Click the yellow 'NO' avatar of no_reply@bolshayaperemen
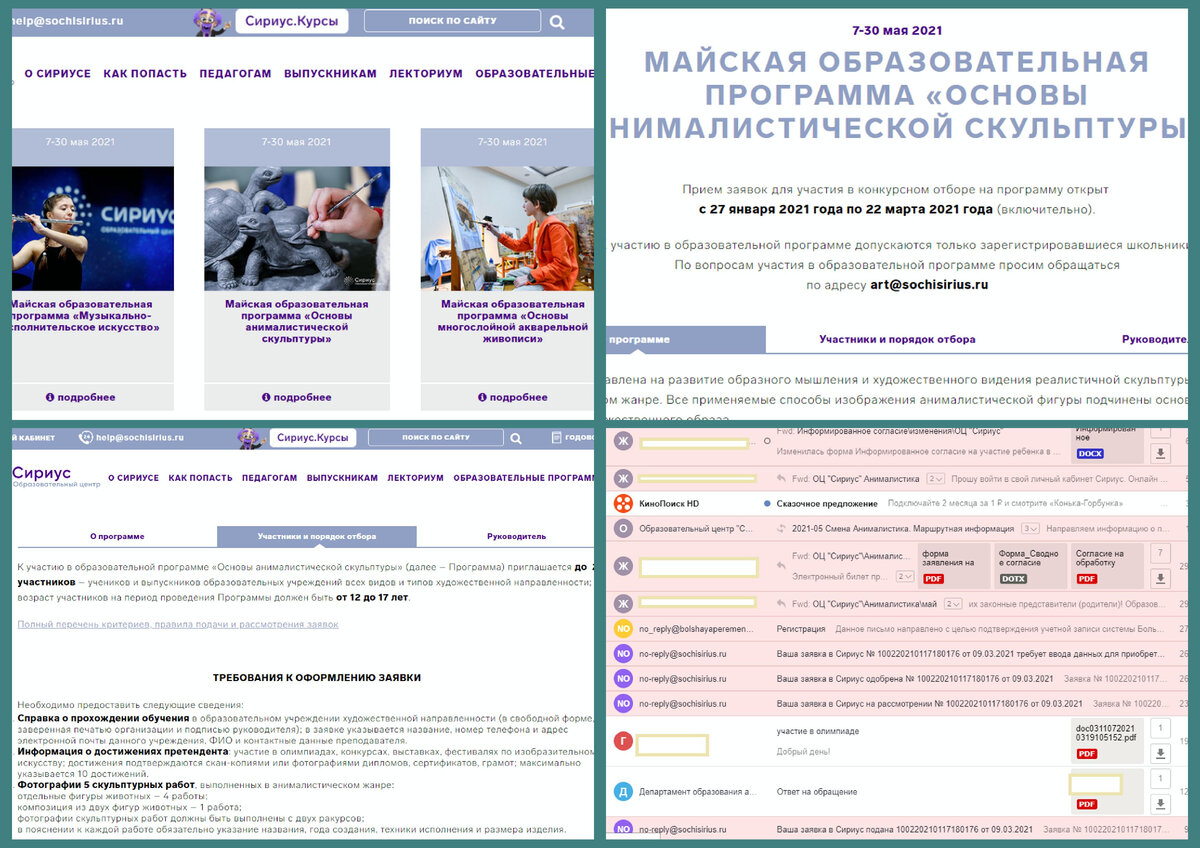The width and height of the screenshot is (1200, 848). [x=623, y=629]
